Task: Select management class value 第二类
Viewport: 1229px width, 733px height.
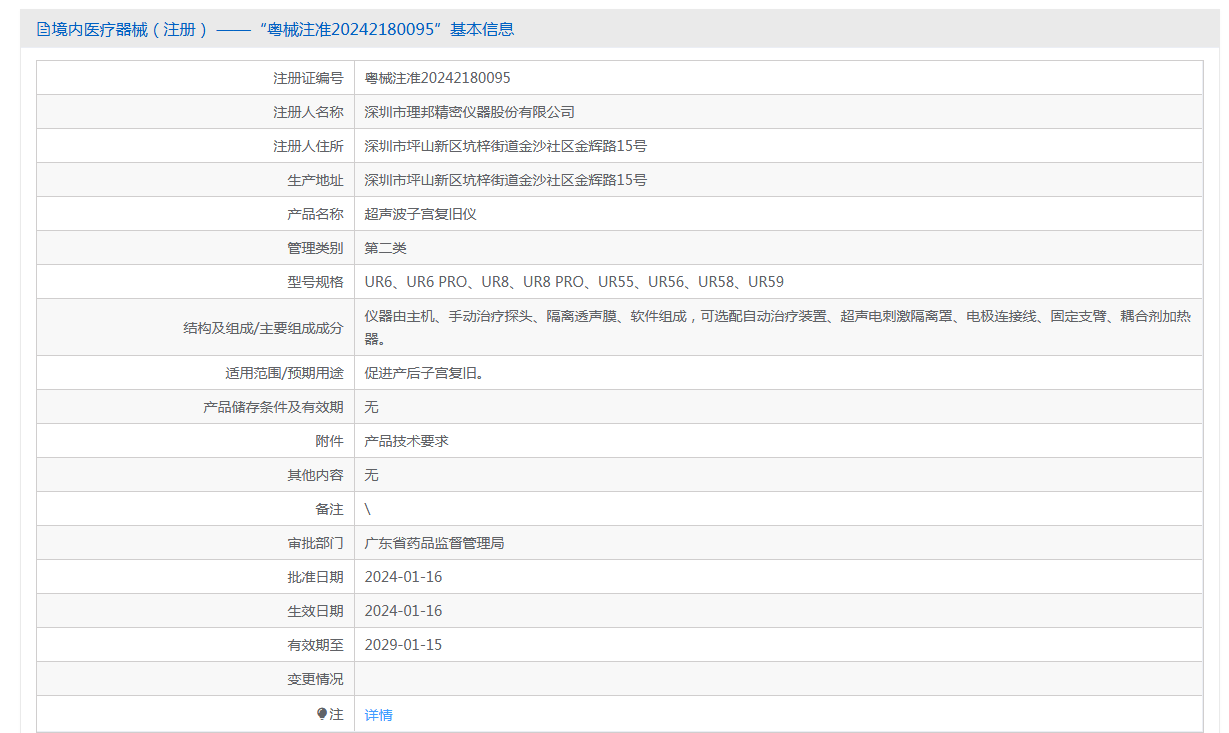Action: [386, 248]
